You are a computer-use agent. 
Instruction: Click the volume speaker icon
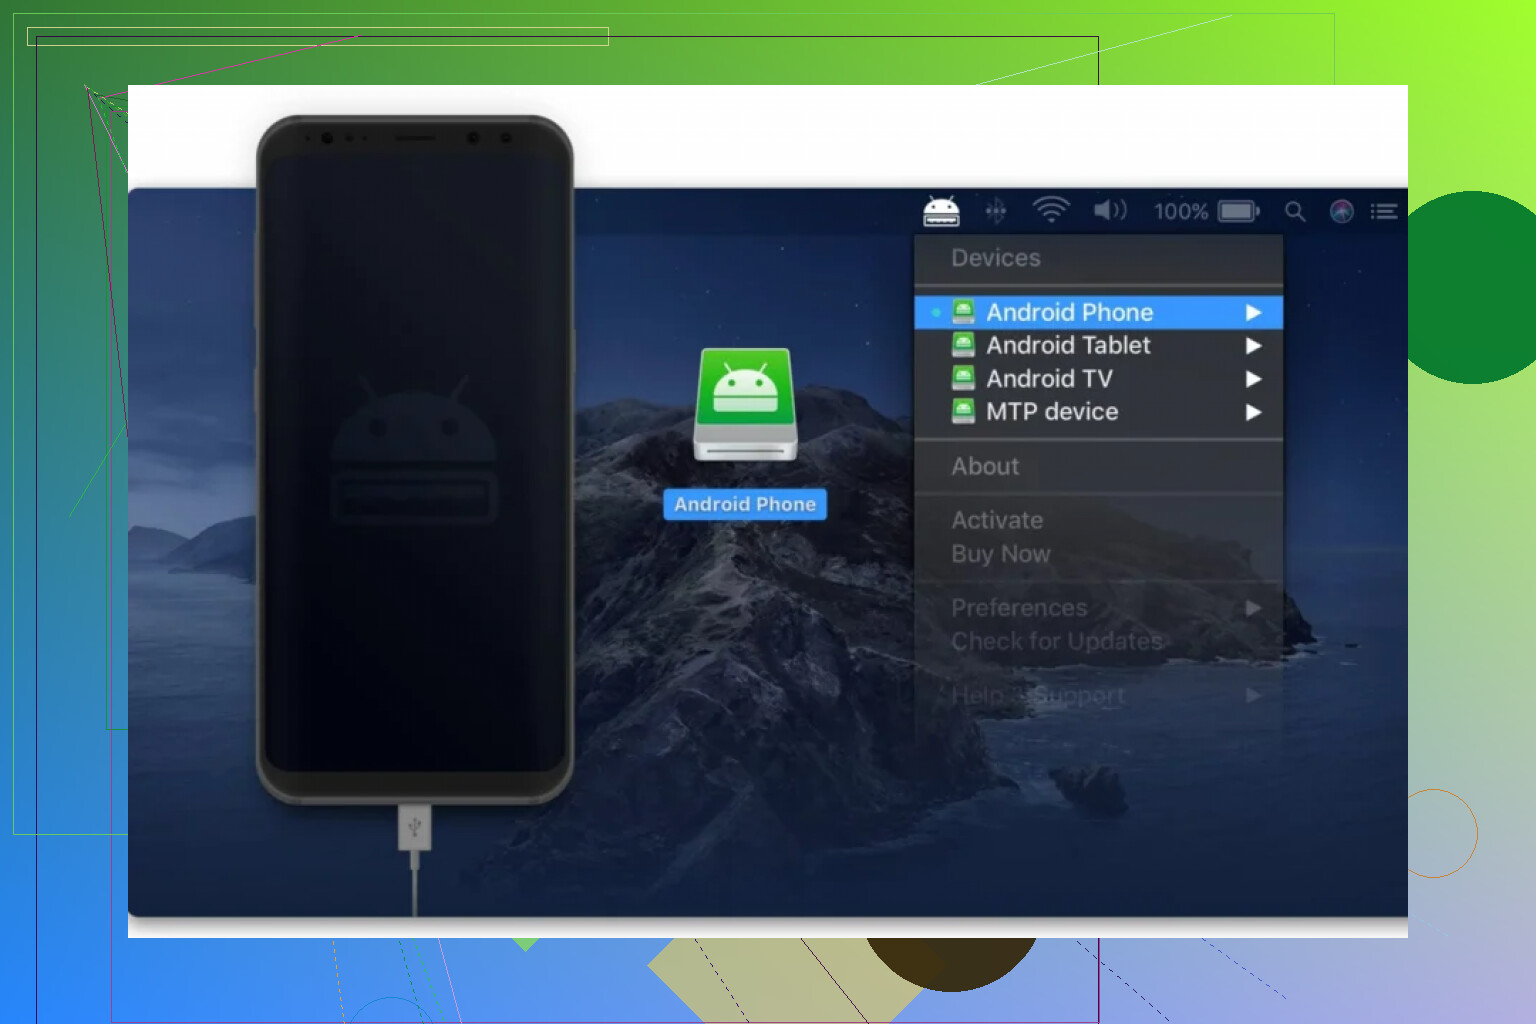(1110, 210)
